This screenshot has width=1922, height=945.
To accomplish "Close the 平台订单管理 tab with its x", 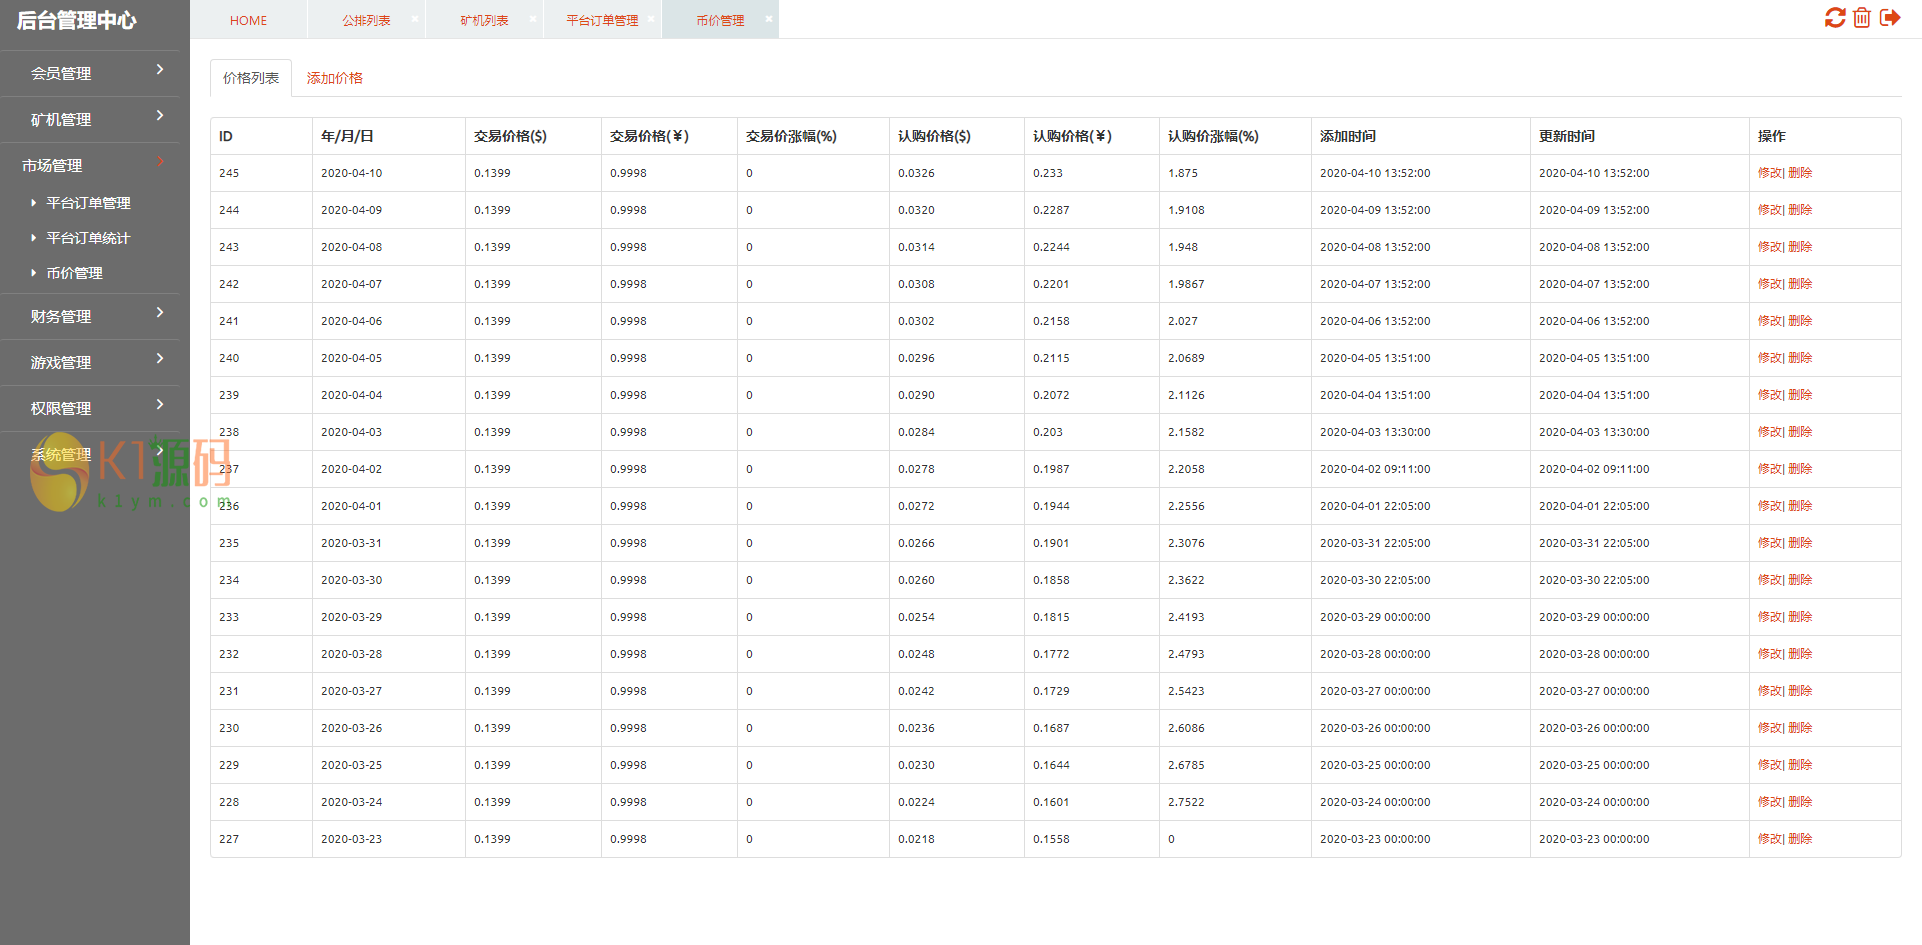I will [x=651, y=19].
